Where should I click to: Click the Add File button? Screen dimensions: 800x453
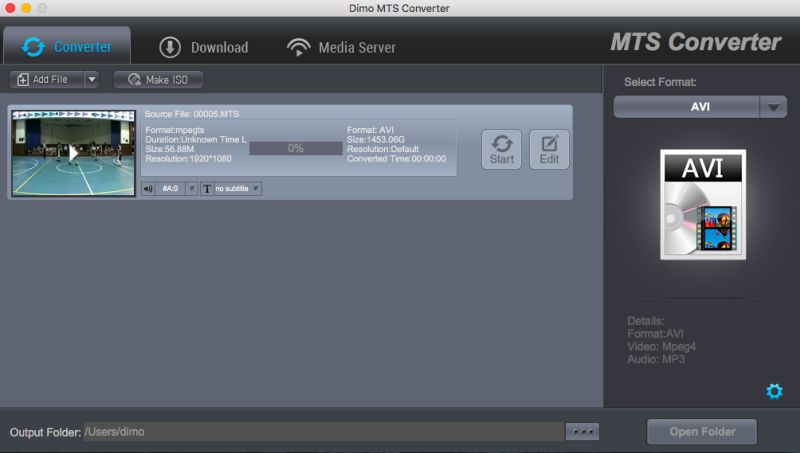pos(47,80)
